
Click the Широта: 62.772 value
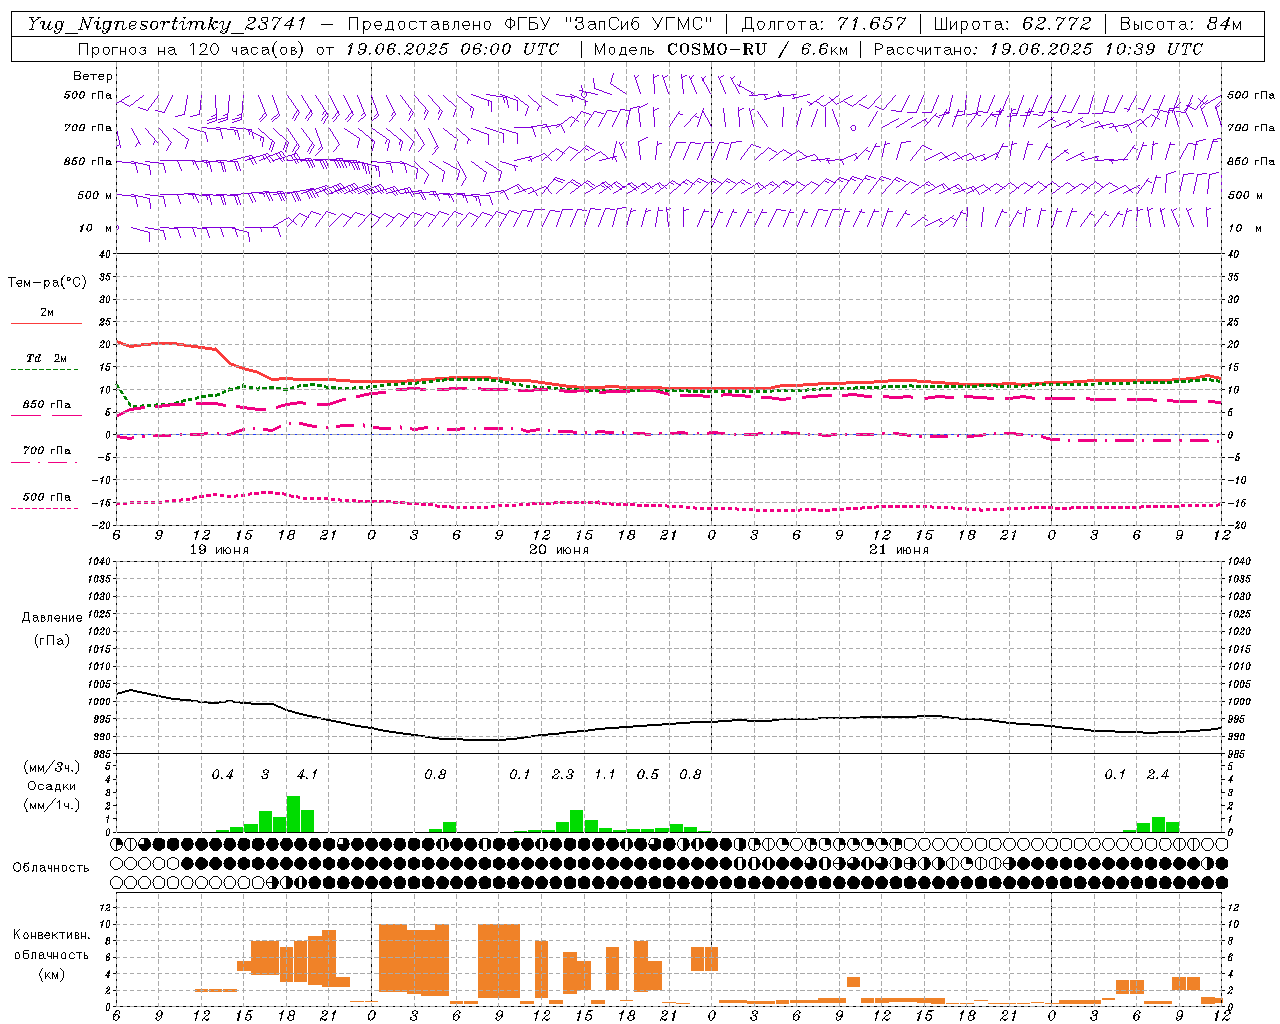click(1012, 24)
